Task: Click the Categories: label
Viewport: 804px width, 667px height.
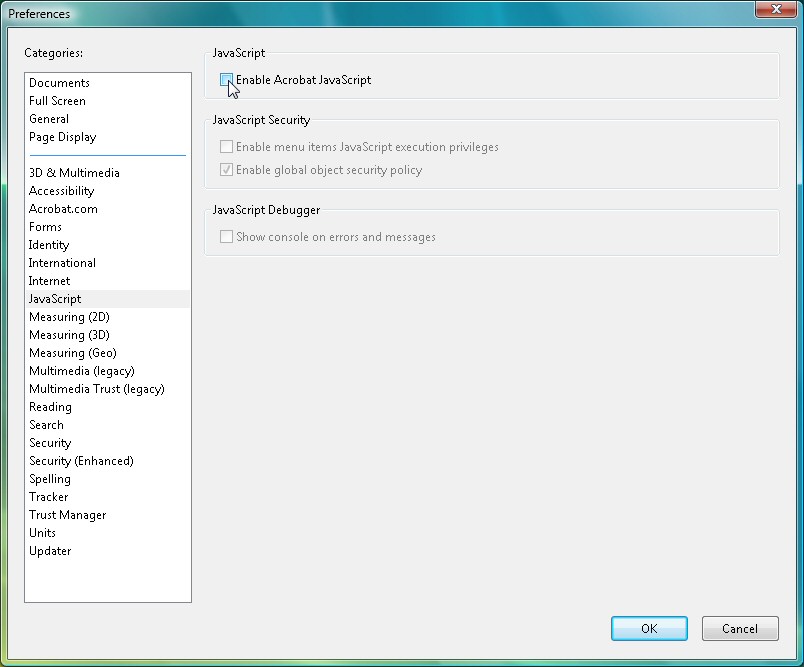Action: point(53,53)
